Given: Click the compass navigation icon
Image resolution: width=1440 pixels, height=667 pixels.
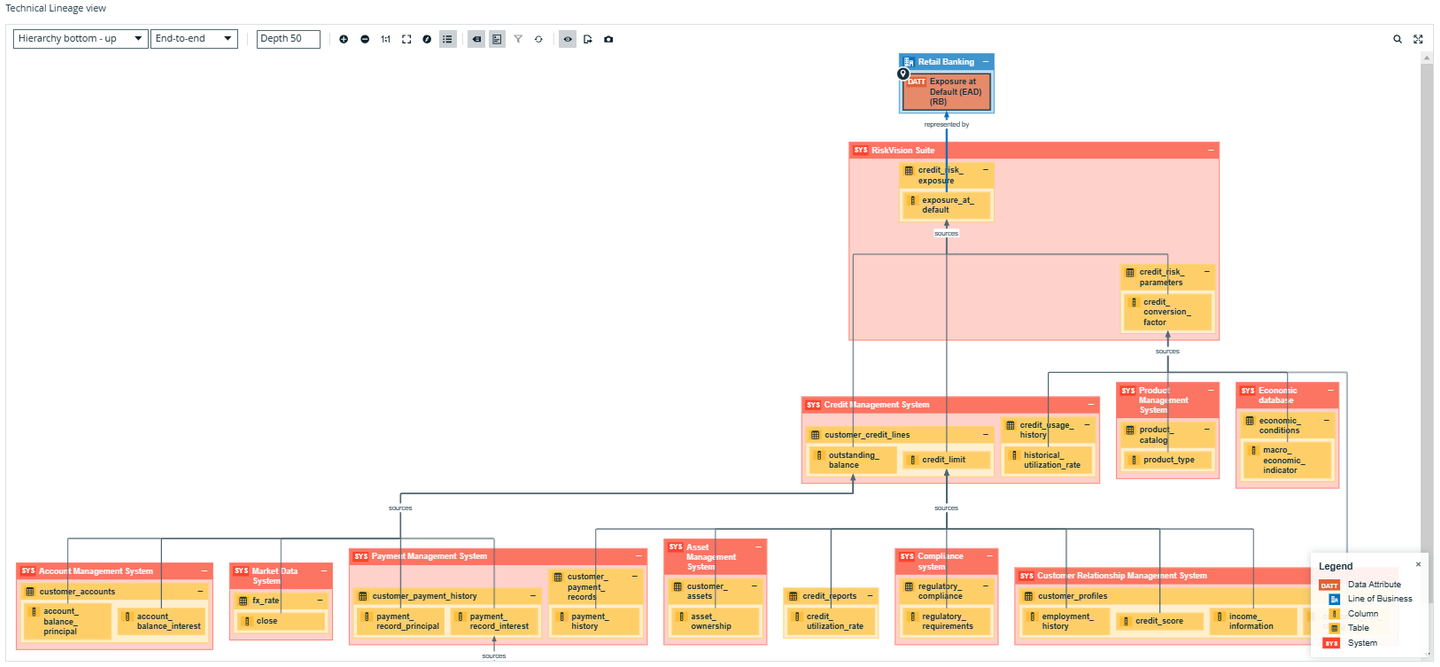Looking at the screenshot, I should (427, 39).
